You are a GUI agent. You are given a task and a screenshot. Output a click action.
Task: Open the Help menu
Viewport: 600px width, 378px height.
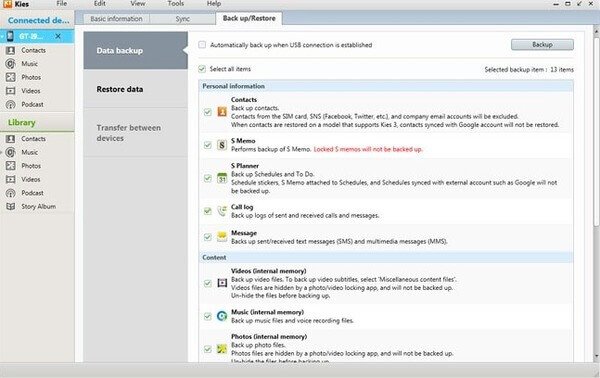click(x=214, y=3)
